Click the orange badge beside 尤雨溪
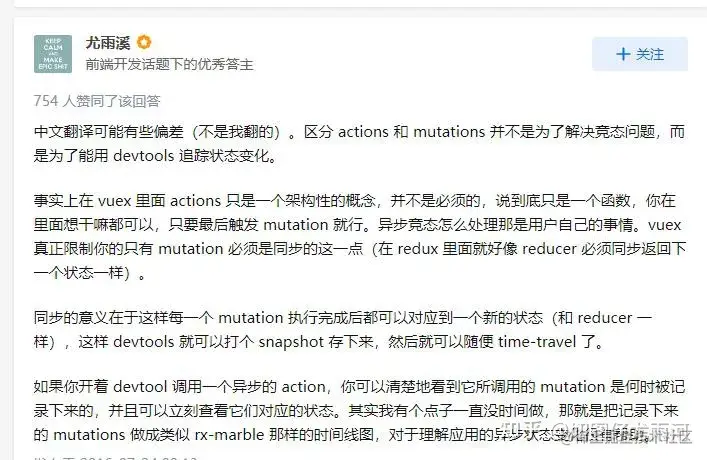707x460 pixels. [144, 42]
